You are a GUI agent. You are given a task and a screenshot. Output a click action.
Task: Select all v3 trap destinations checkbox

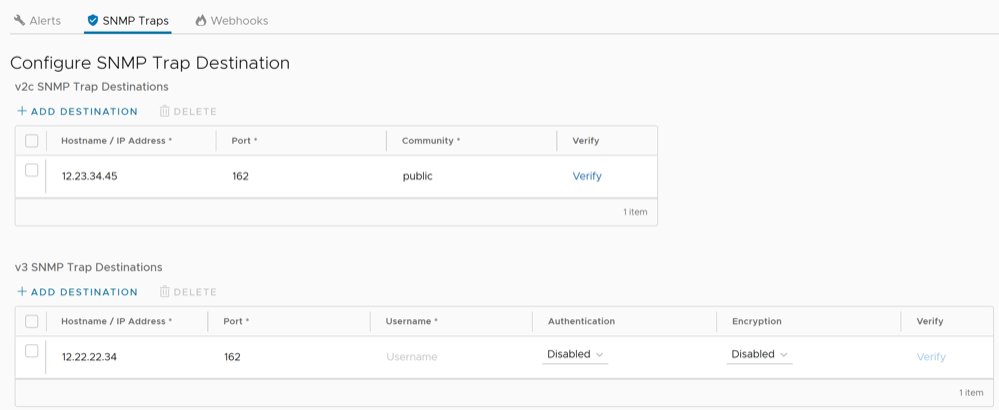[x=32, y=321]
